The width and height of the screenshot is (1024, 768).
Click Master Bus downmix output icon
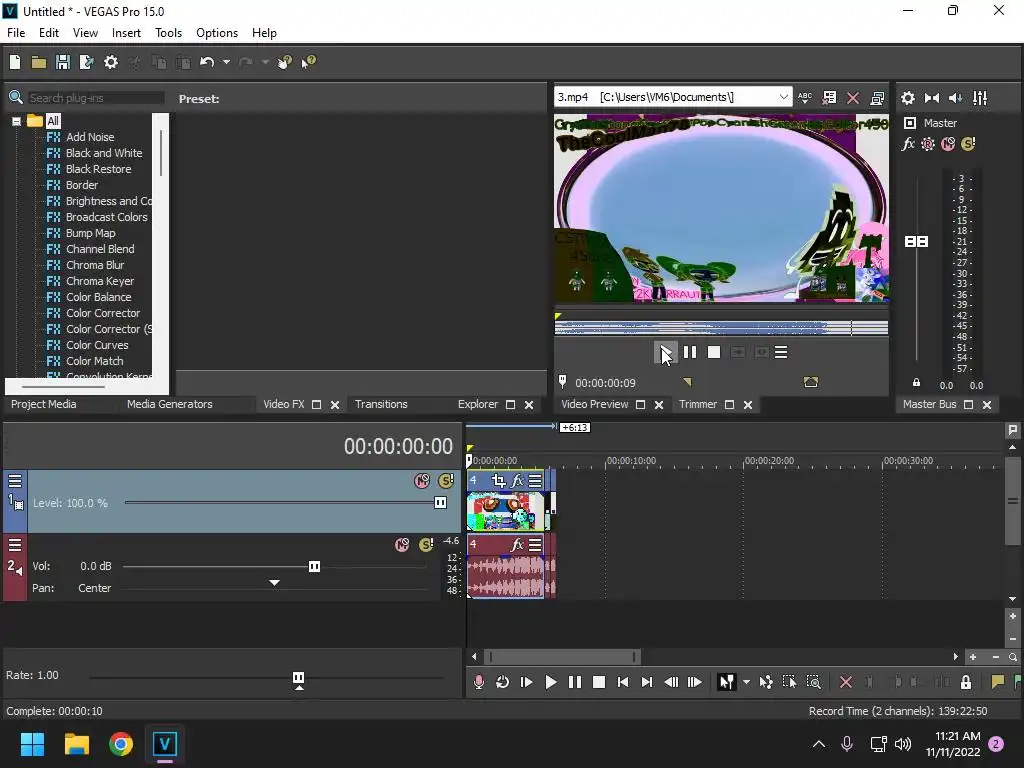932,98
